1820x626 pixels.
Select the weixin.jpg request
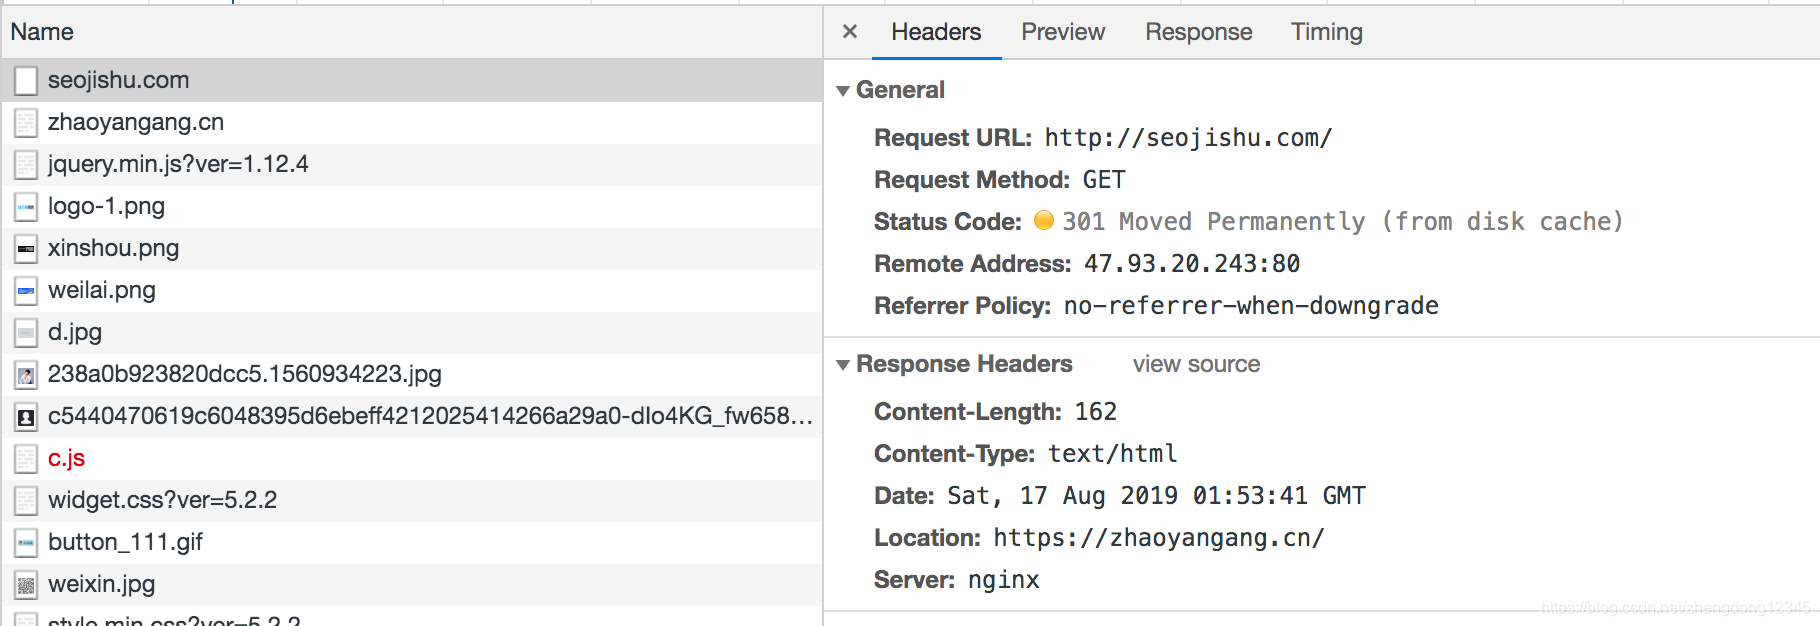411,584
